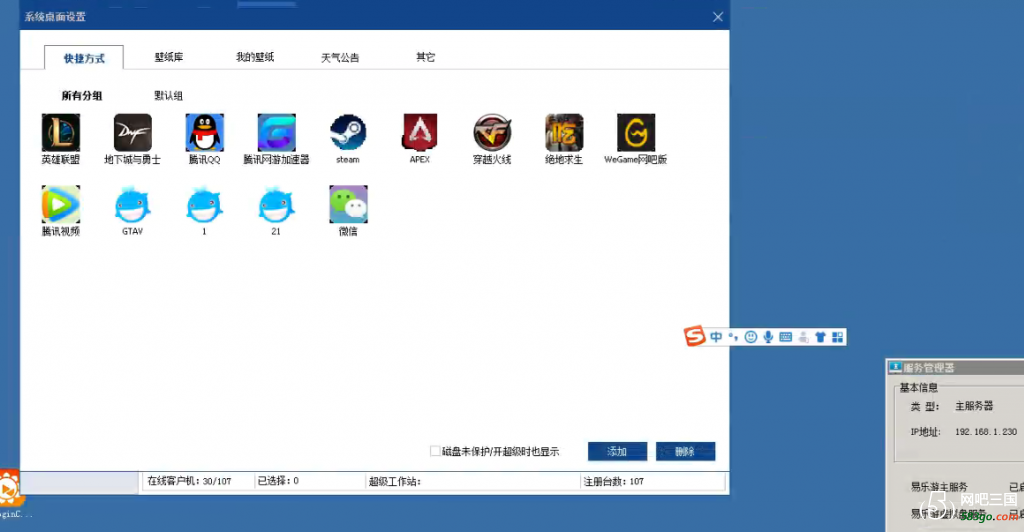
Task: Switch to the 其它 tab
Action: [x=425, y=57]
